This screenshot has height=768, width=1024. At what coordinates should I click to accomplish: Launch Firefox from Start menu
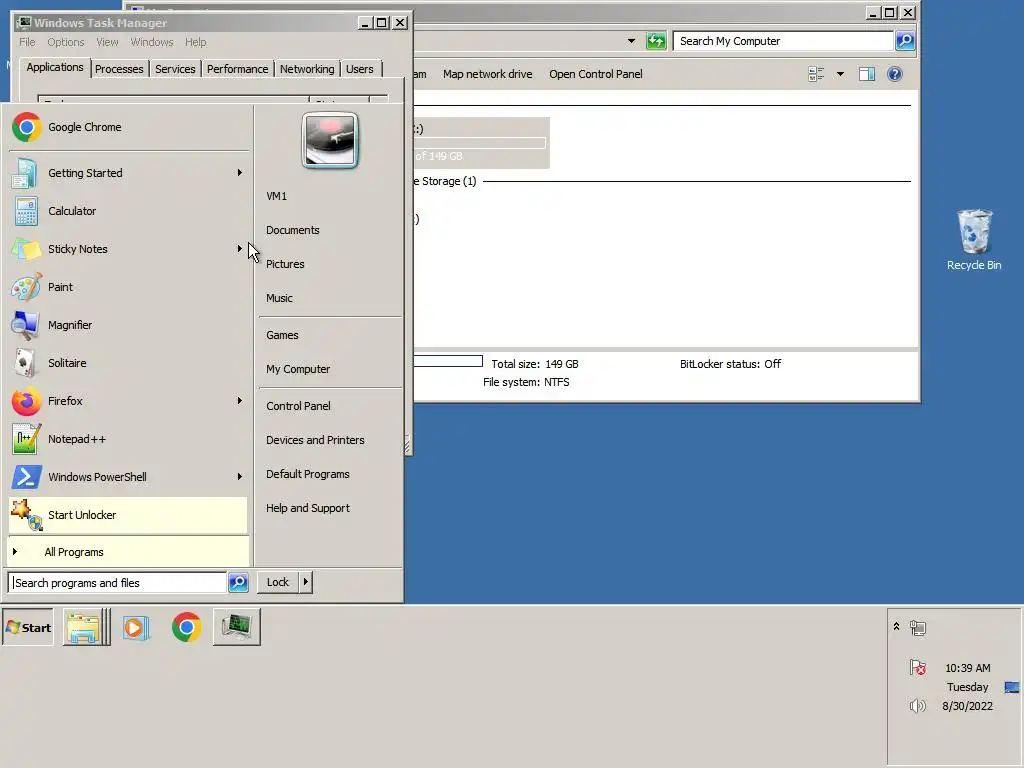click(x=129, y=401)
